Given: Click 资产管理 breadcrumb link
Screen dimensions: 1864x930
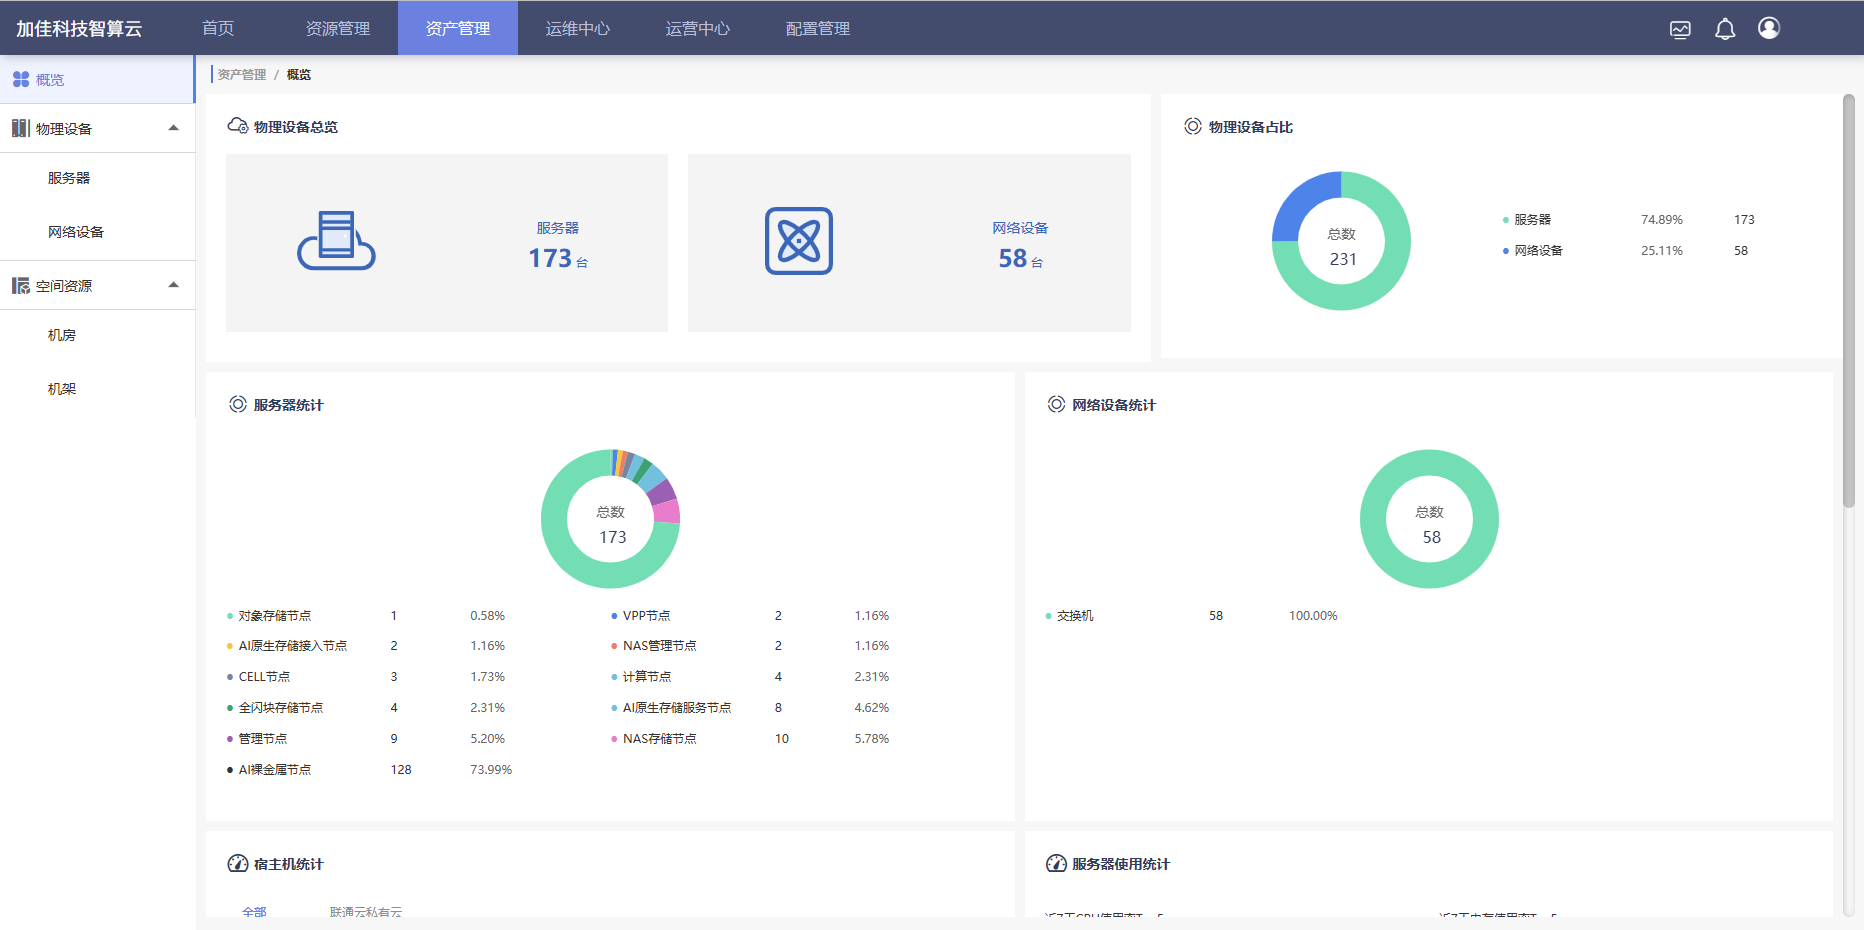Looking at the screenshot, I should (x=242, y=75).
